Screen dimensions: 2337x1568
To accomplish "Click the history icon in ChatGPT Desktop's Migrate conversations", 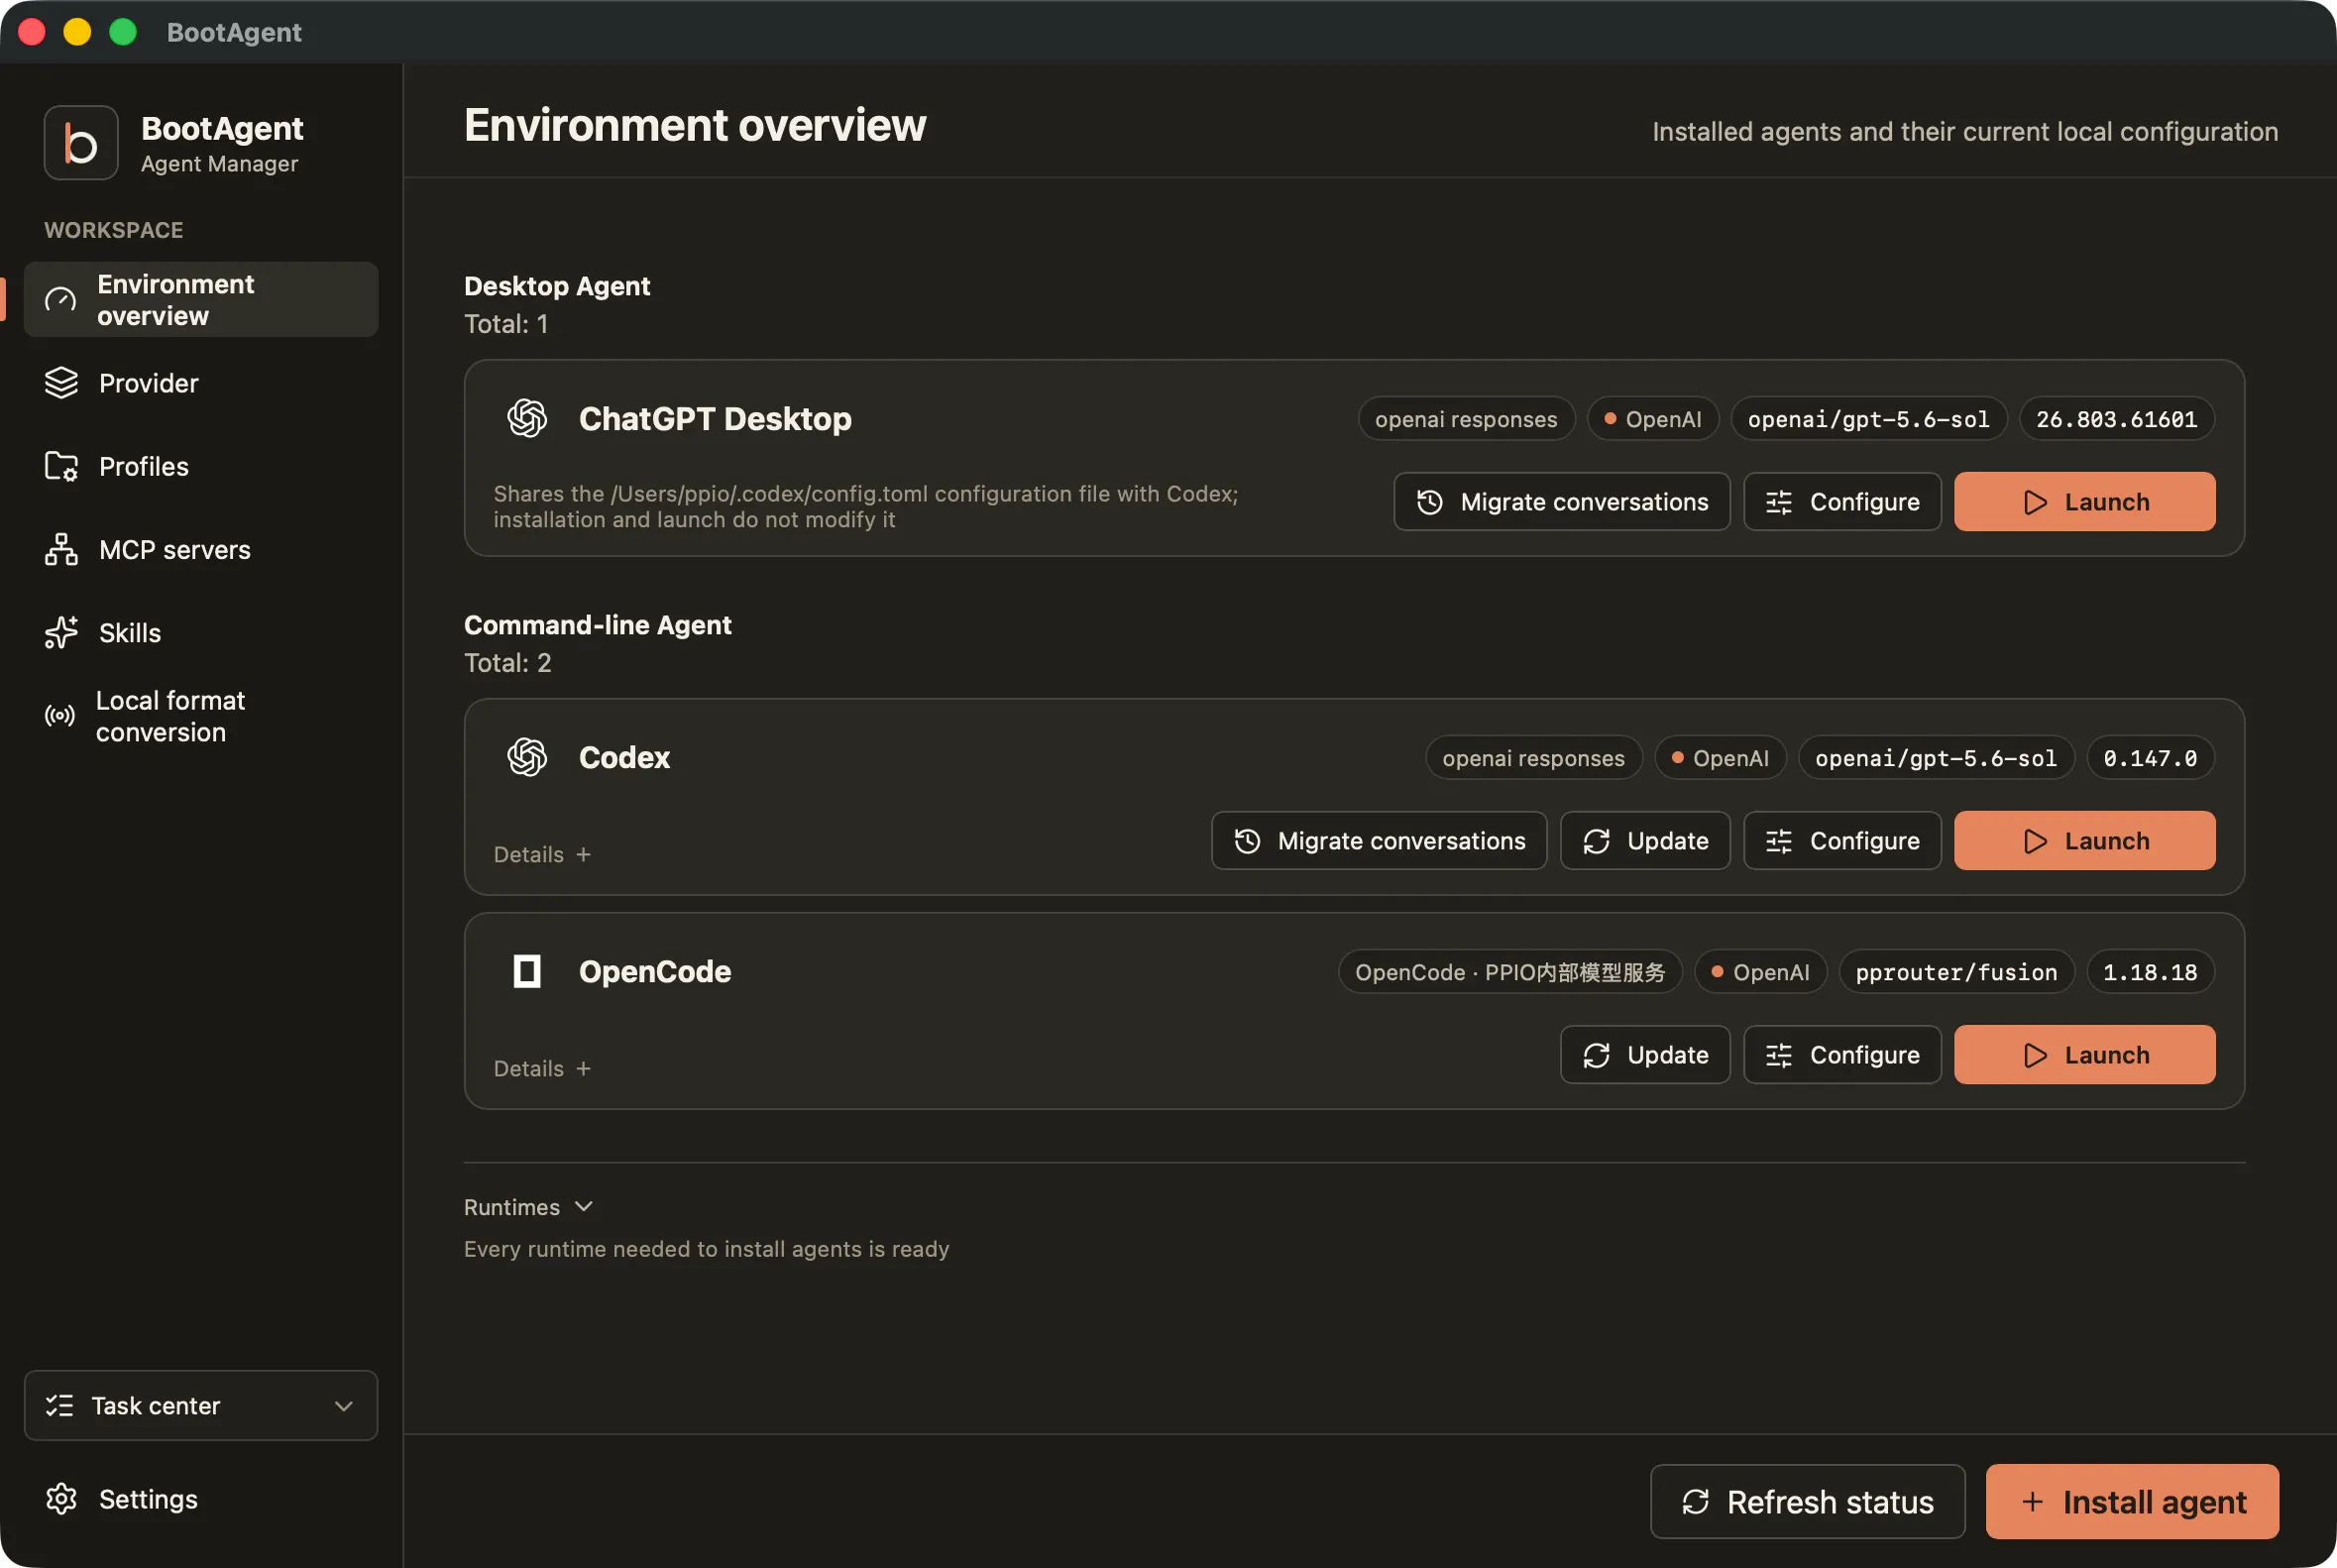I will click(1430, 502).
